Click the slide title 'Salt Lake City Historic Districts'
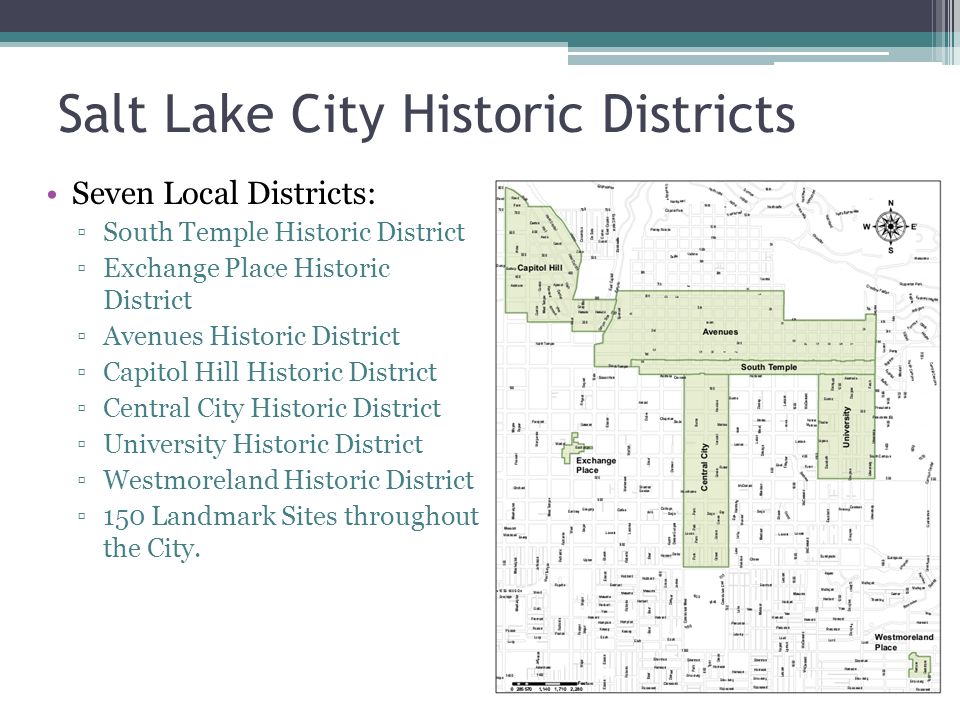The image size is (960, 720). point(427,114)
